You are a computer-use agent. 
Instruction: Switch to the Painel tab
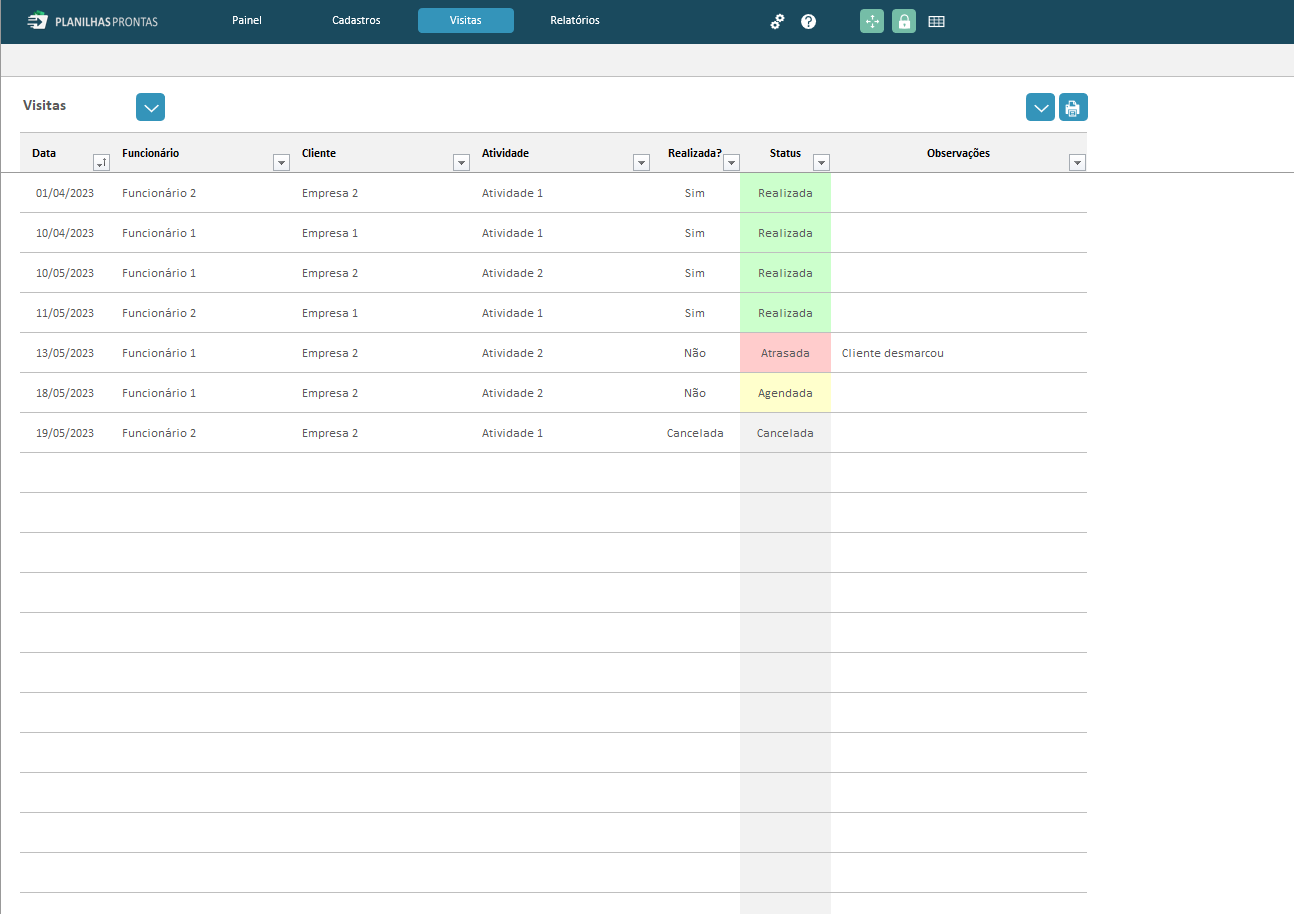coord(246,21)
